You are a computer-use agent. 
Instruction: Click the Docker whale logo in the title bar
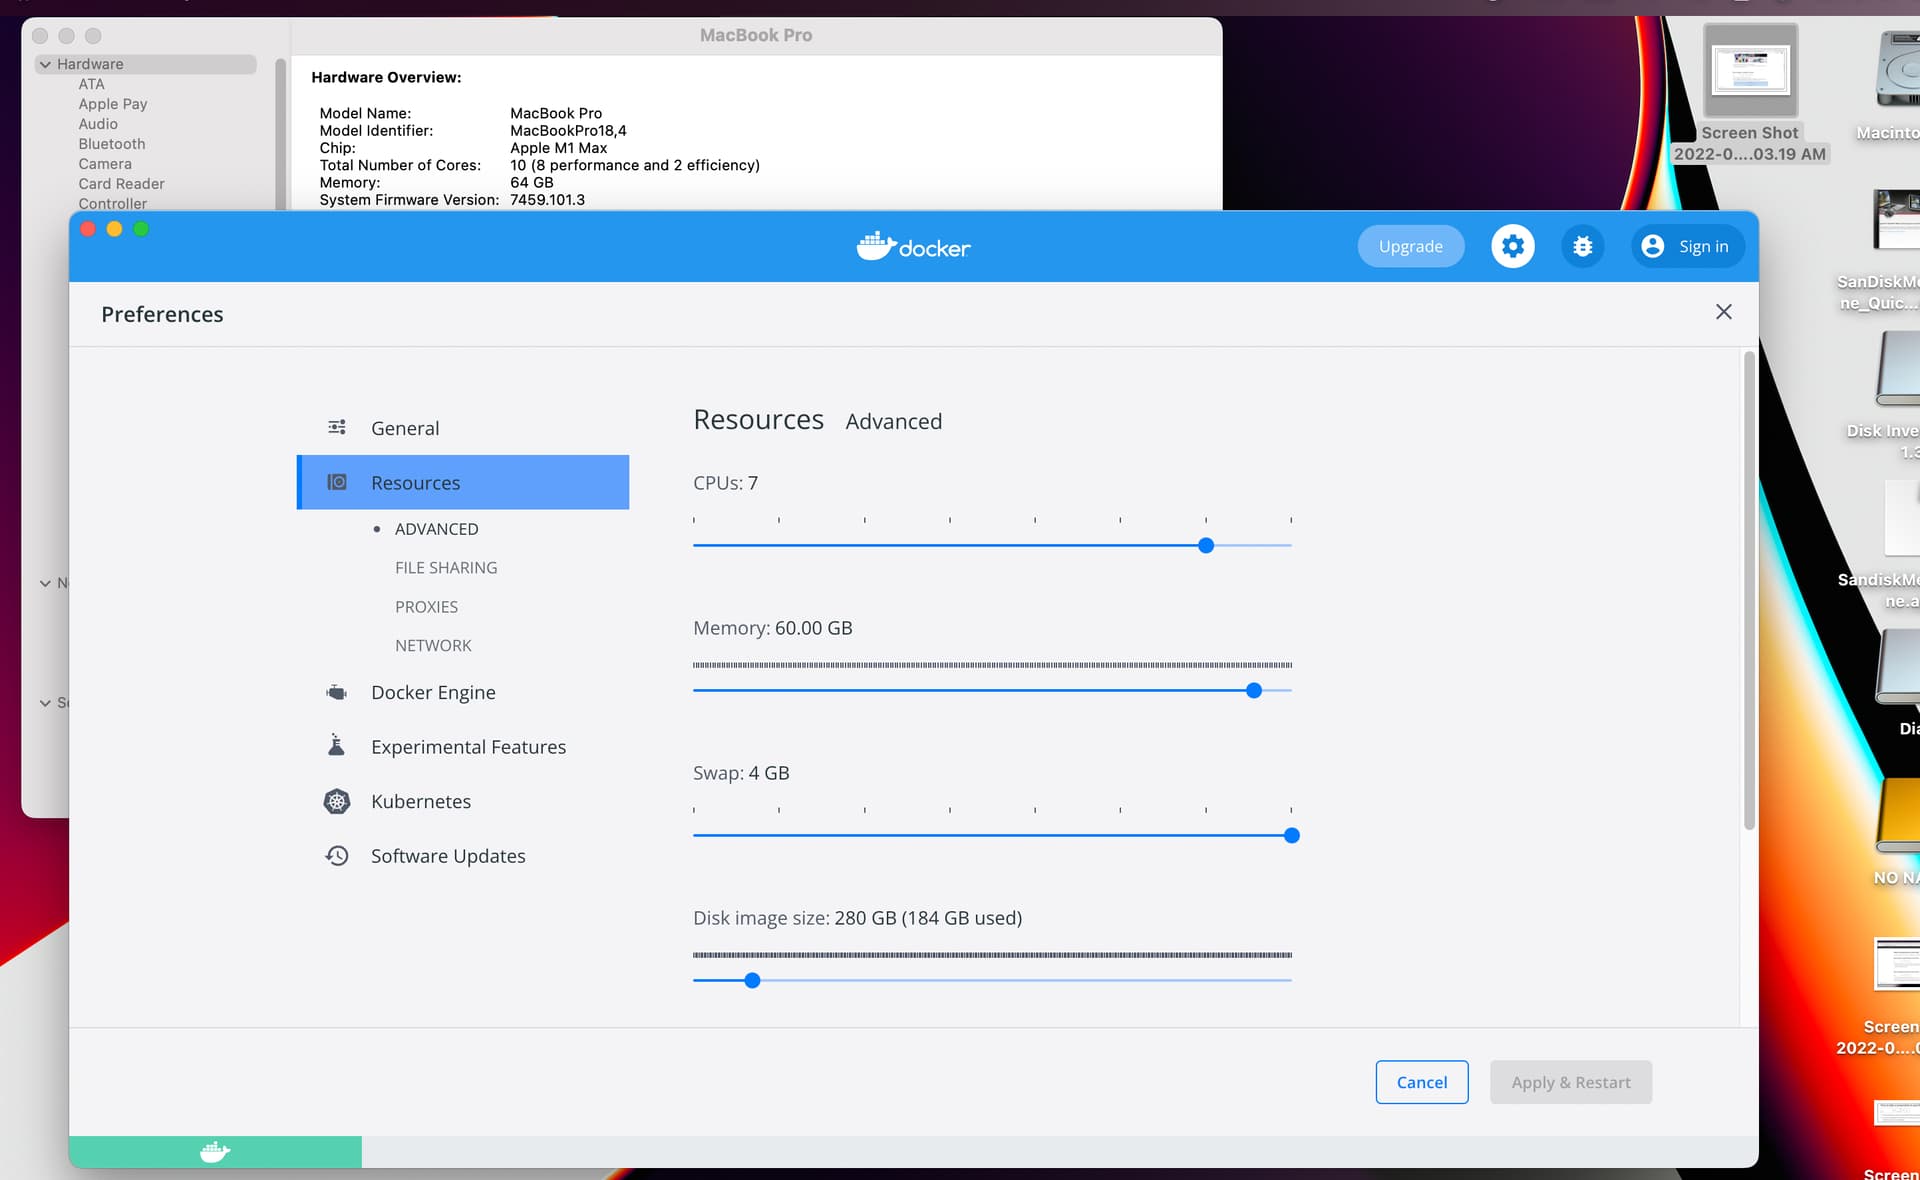pyautogui.click(x=875, y=246)
